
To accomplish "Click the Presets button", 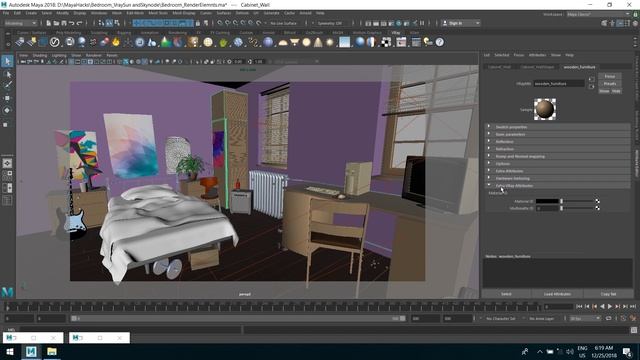I will 610,84.
